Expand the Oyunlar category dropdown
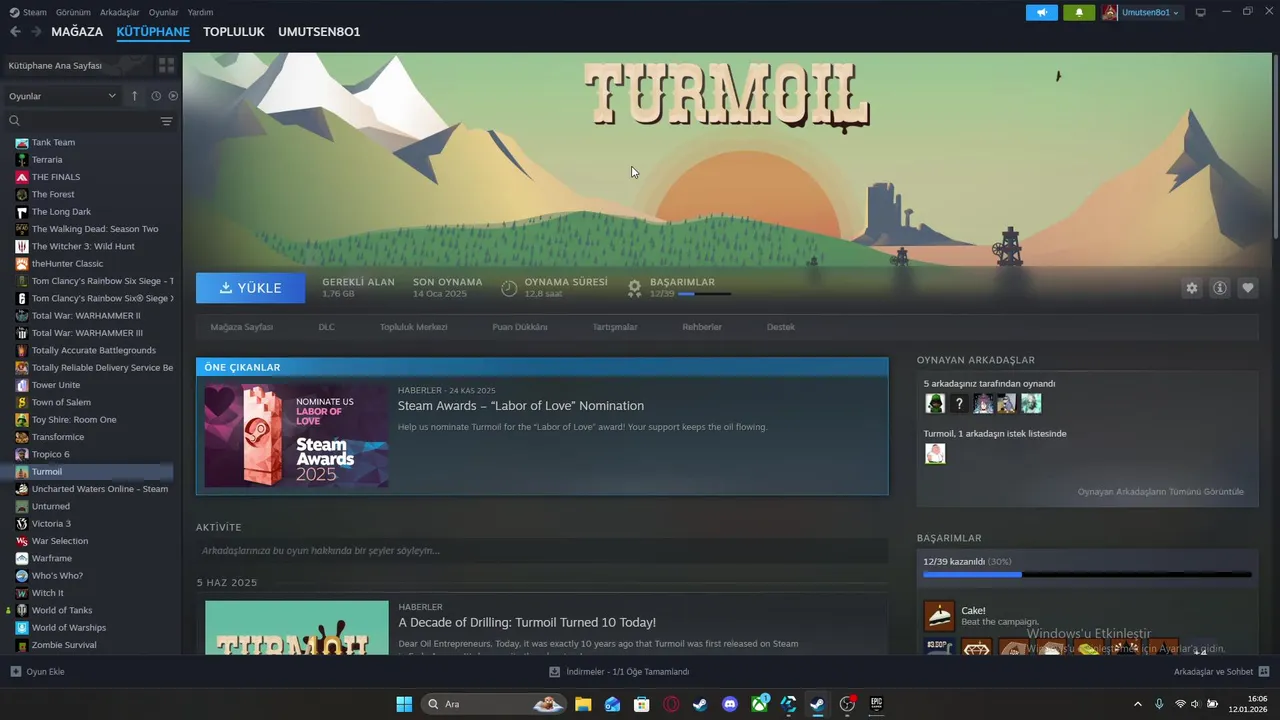Viewport: 1280px width, 720px height. (62, 96)
